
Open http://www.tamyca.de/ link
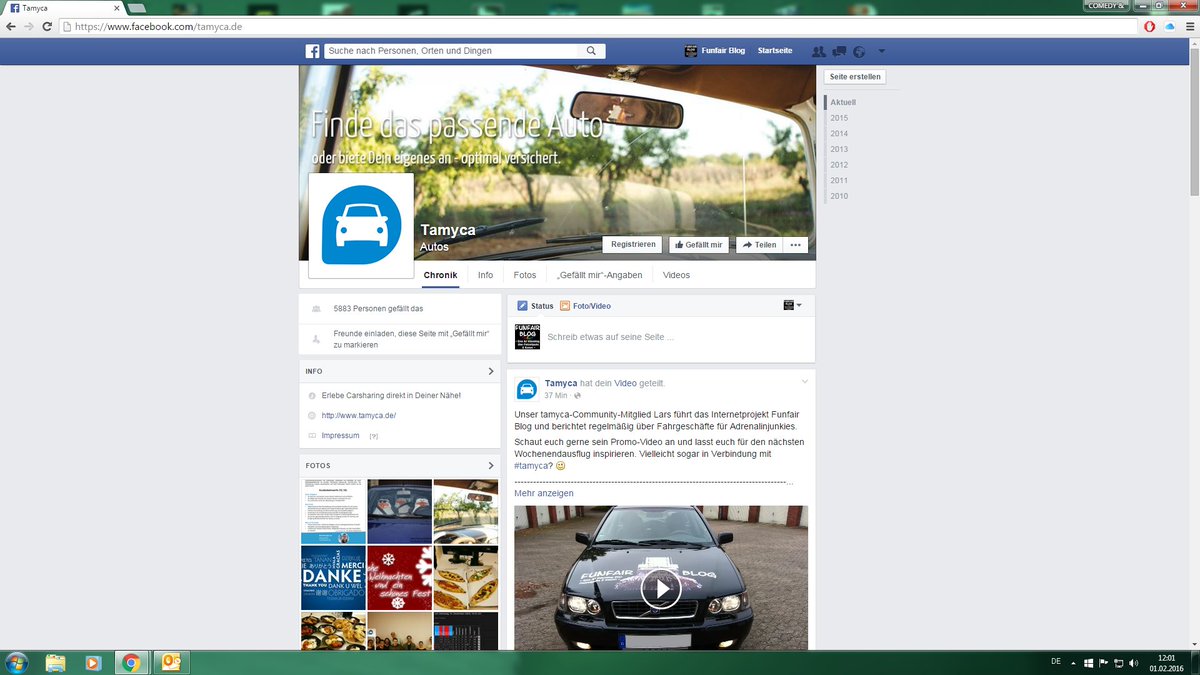359,415
